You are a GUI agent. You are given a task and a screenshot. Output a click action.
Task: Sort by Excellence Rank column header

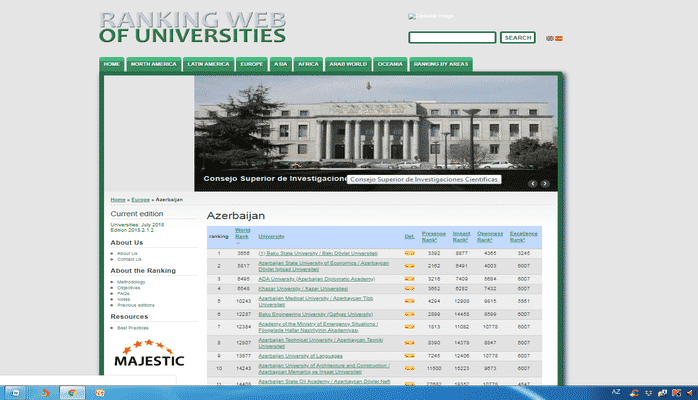pyautogui.click(x=524, y=236)
